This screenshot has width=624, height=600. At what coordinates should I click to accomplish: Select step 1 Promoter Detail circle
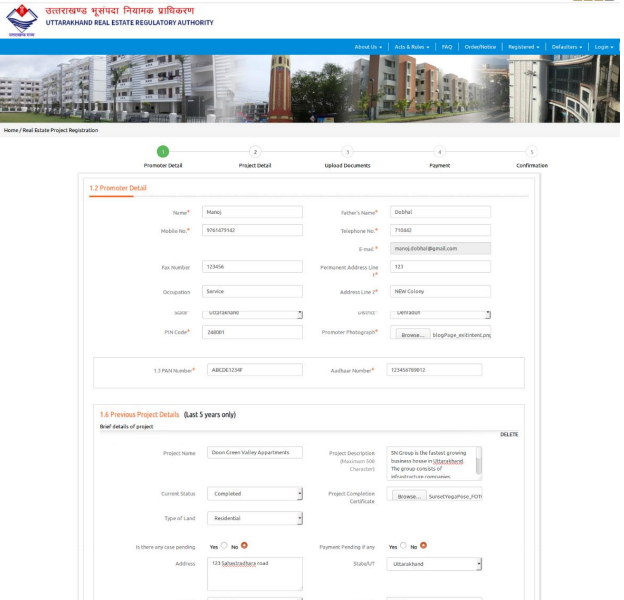163,152
